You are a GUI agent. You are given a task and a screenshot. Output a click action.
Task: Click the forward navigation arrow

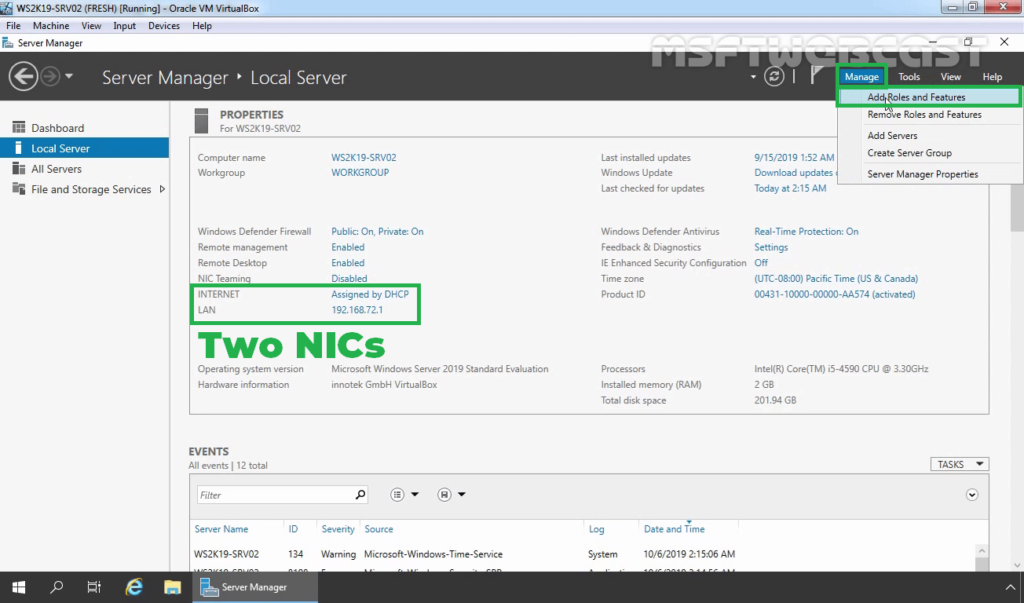50,76
